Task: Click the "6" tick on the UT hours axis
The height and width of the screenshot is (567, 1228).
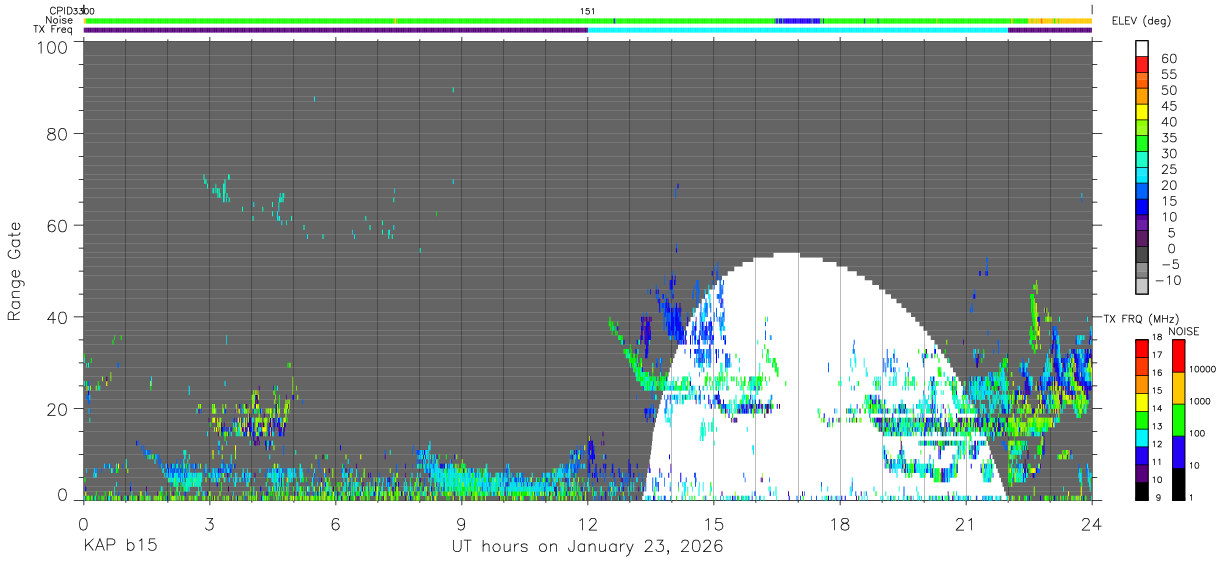Action: [335, 523]
